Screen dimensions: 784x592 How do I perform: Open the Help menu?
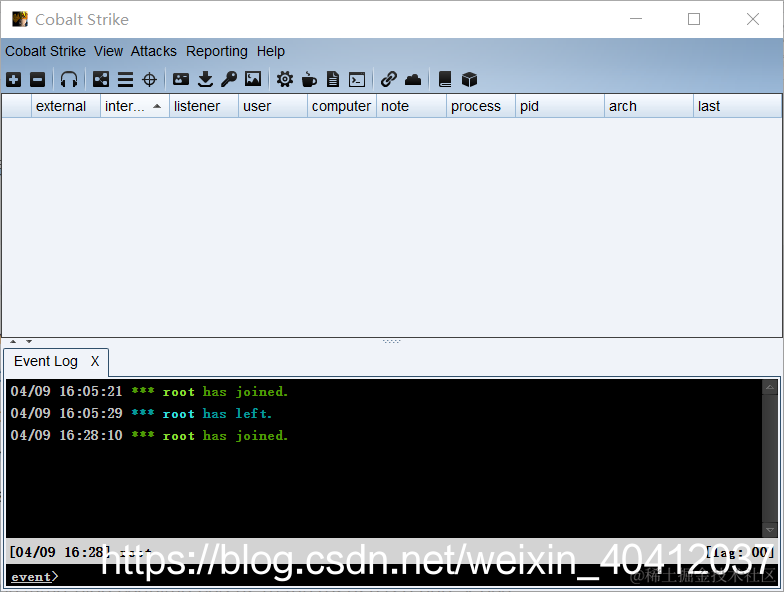tap(270, 52)
